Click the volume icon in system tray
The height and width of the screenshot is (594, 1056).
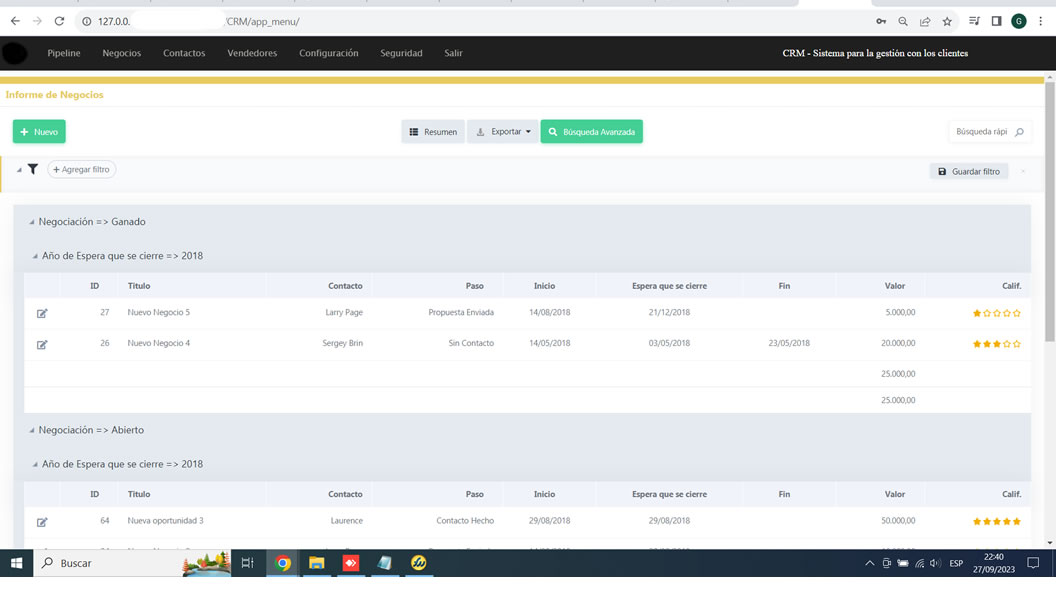coord(935,563)
